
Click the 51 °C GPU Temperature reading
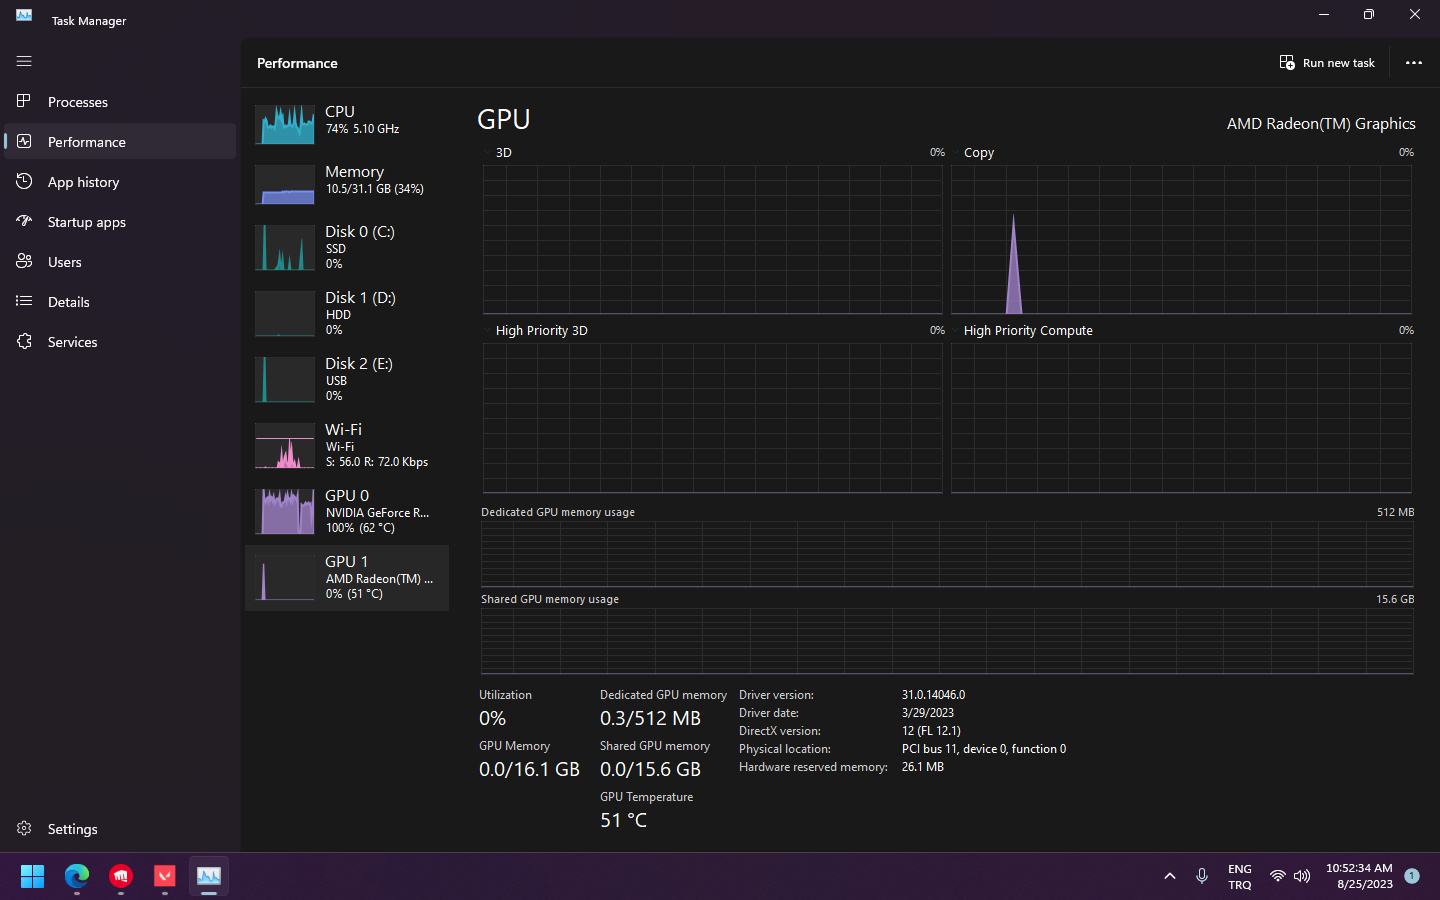(623, 821)
